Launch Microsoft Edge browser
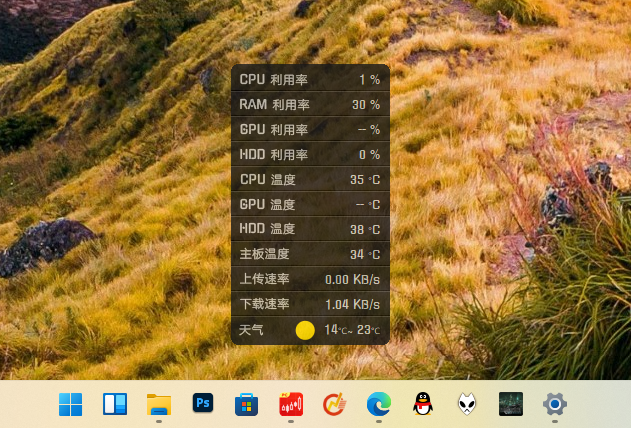 click(x=379, y=404)
